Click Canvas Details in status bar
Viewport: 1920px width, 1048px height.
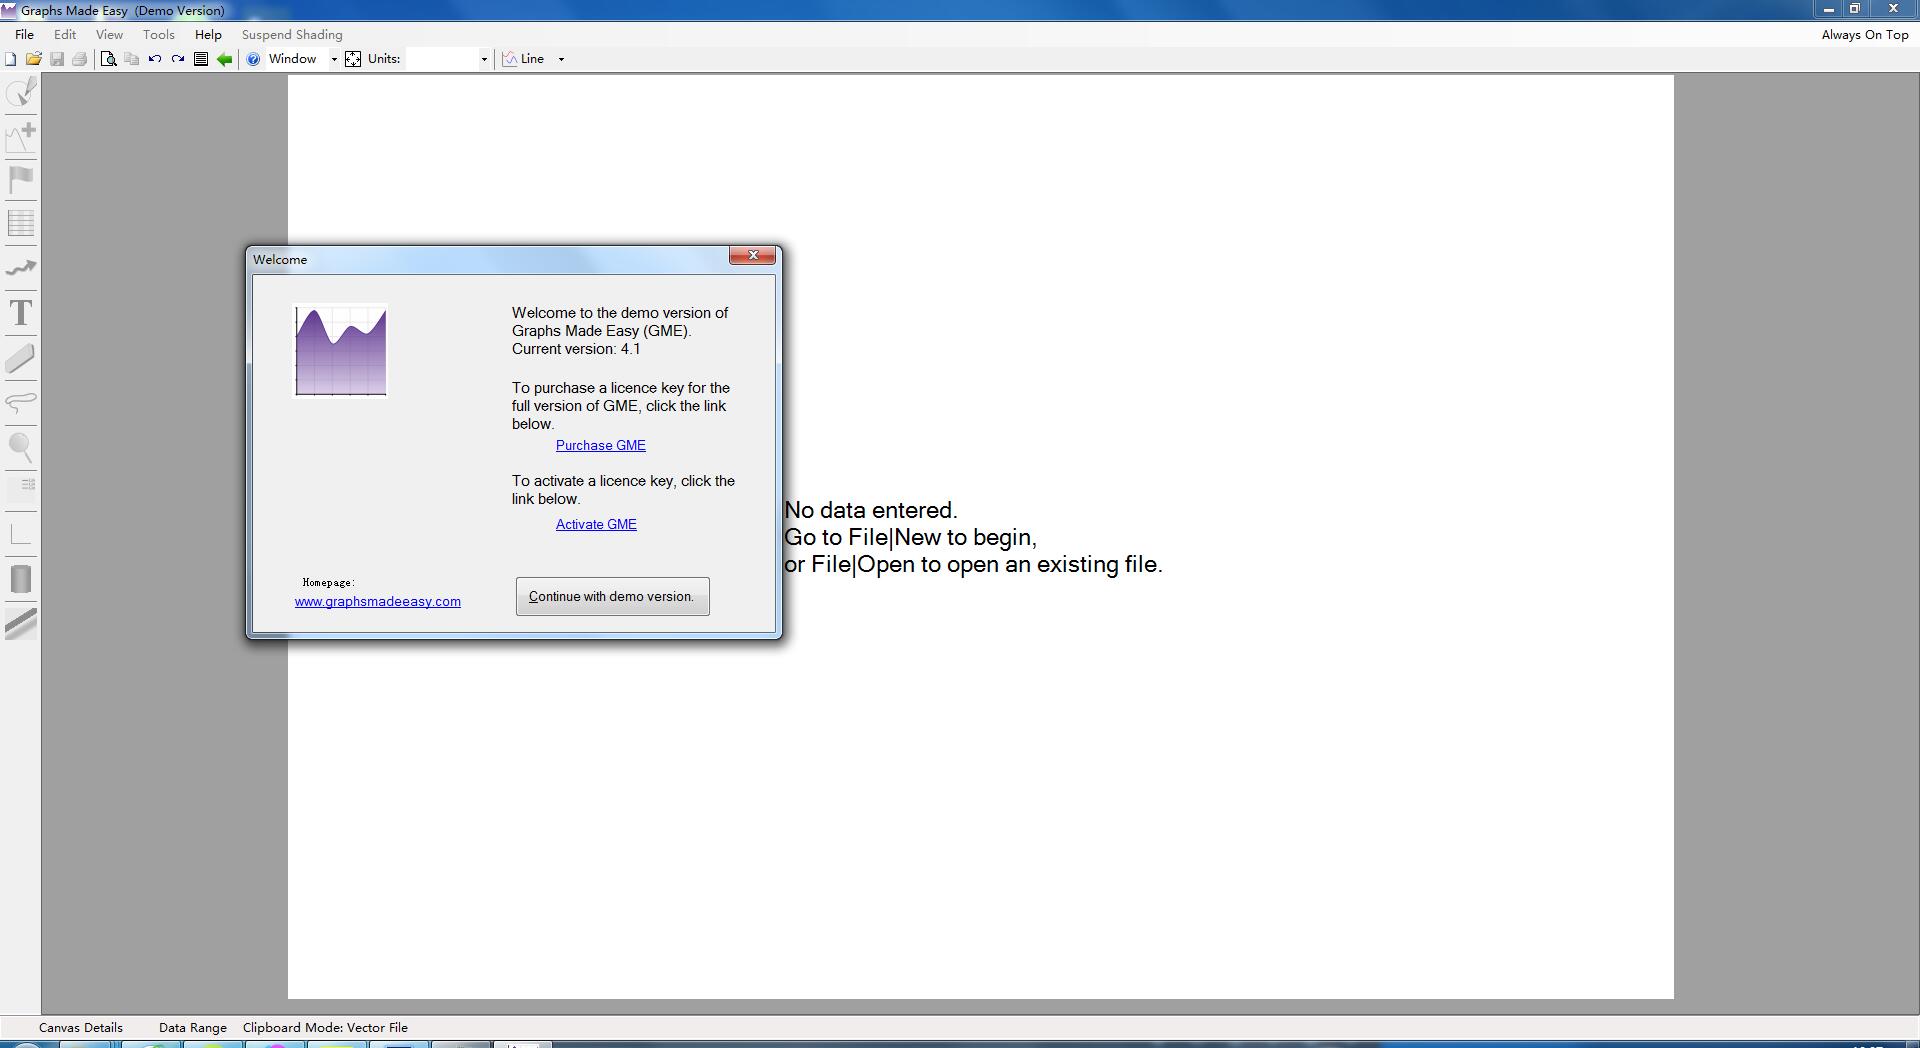click(81, 1027)
